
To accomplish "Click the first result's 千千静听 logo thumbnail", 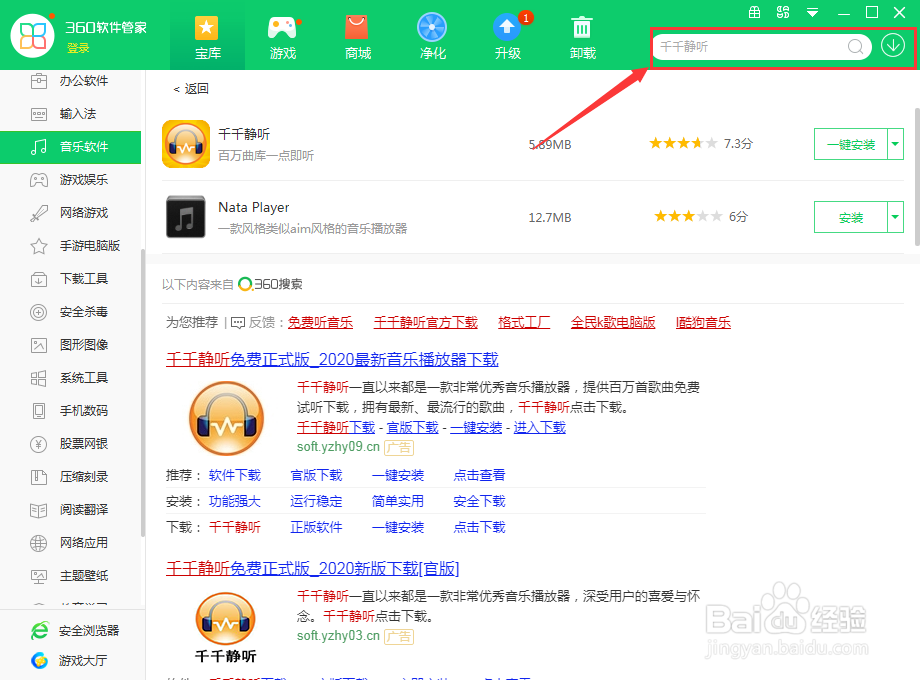I will pyautogui.click(x=226, y=418).
